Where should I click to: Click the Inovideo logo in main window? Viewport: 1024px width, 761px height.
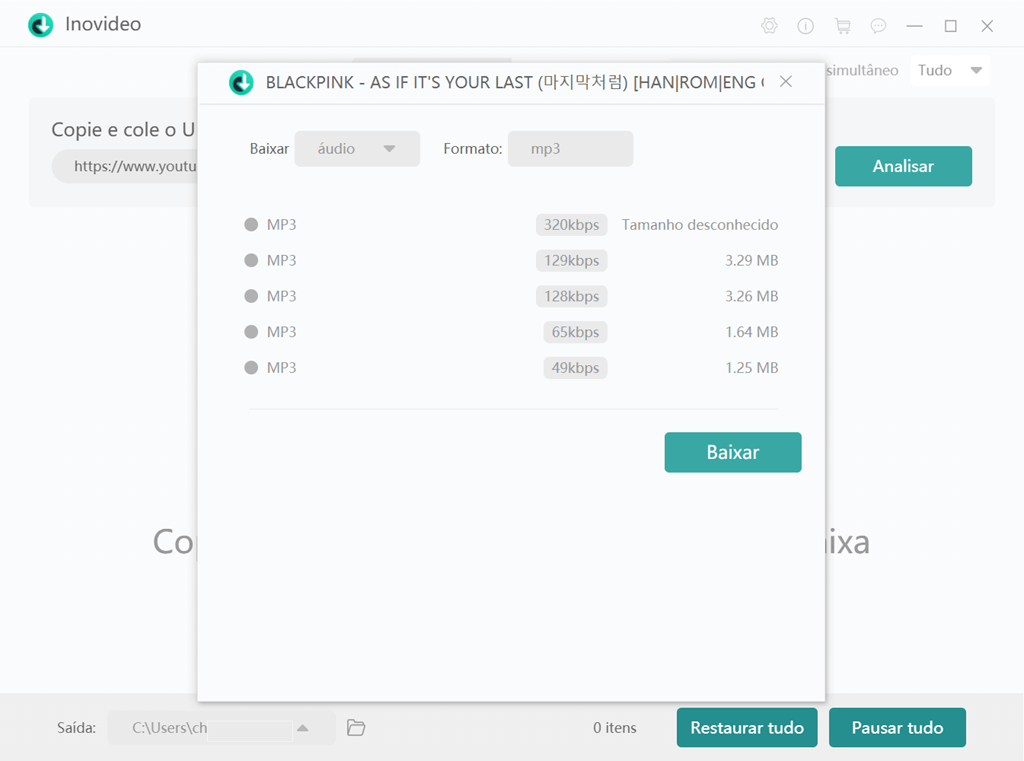click(x=40, y=25)
